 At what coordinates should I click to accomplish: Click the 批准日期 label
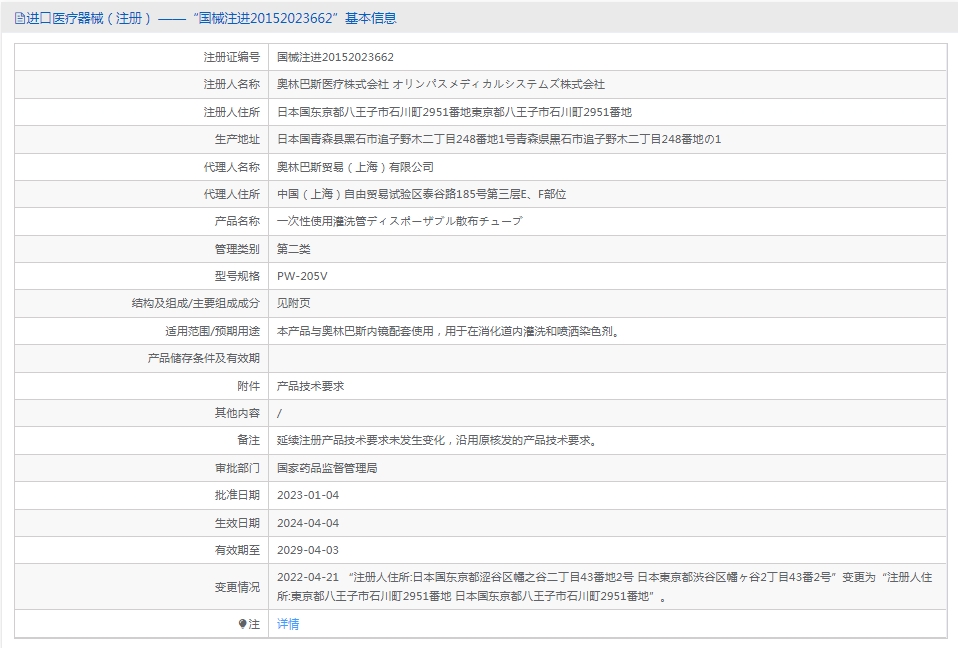237,495
